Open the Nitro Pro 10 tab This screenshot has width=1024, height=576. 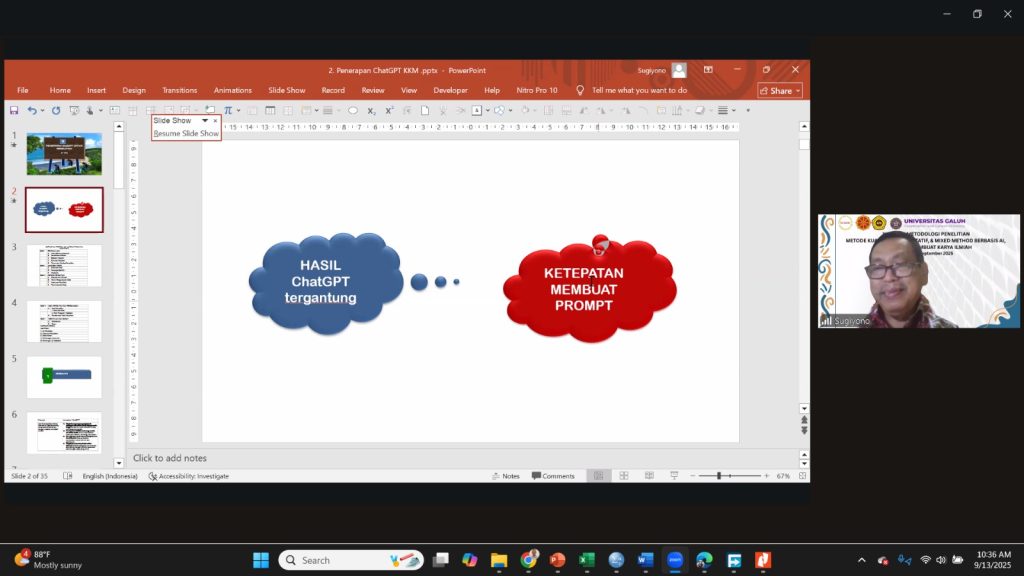(537, 90)
